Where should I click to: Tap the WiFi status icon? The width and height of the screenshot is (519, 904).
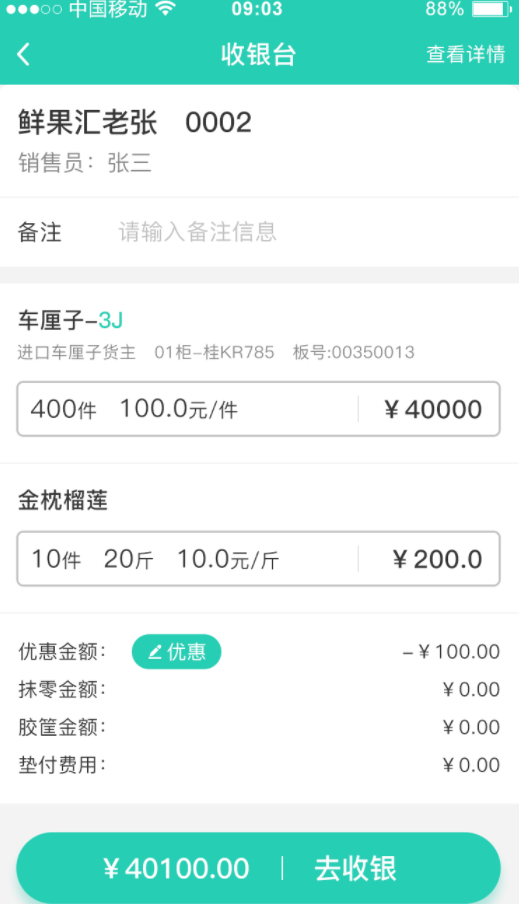(x=166, y=9)
